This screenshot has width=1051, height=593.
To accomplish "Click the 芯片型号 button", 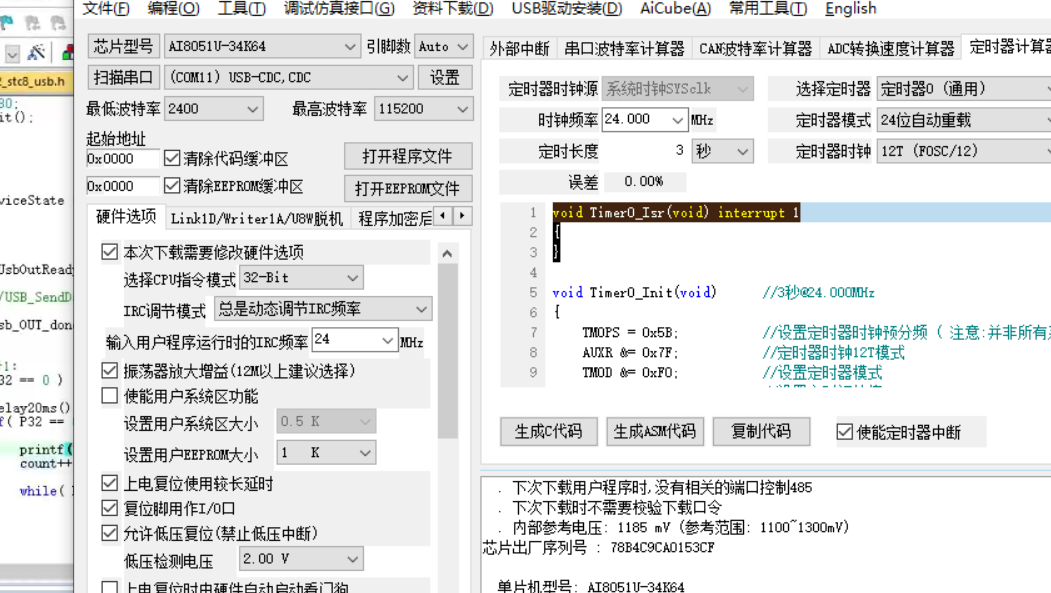I will tap(123, 46).
